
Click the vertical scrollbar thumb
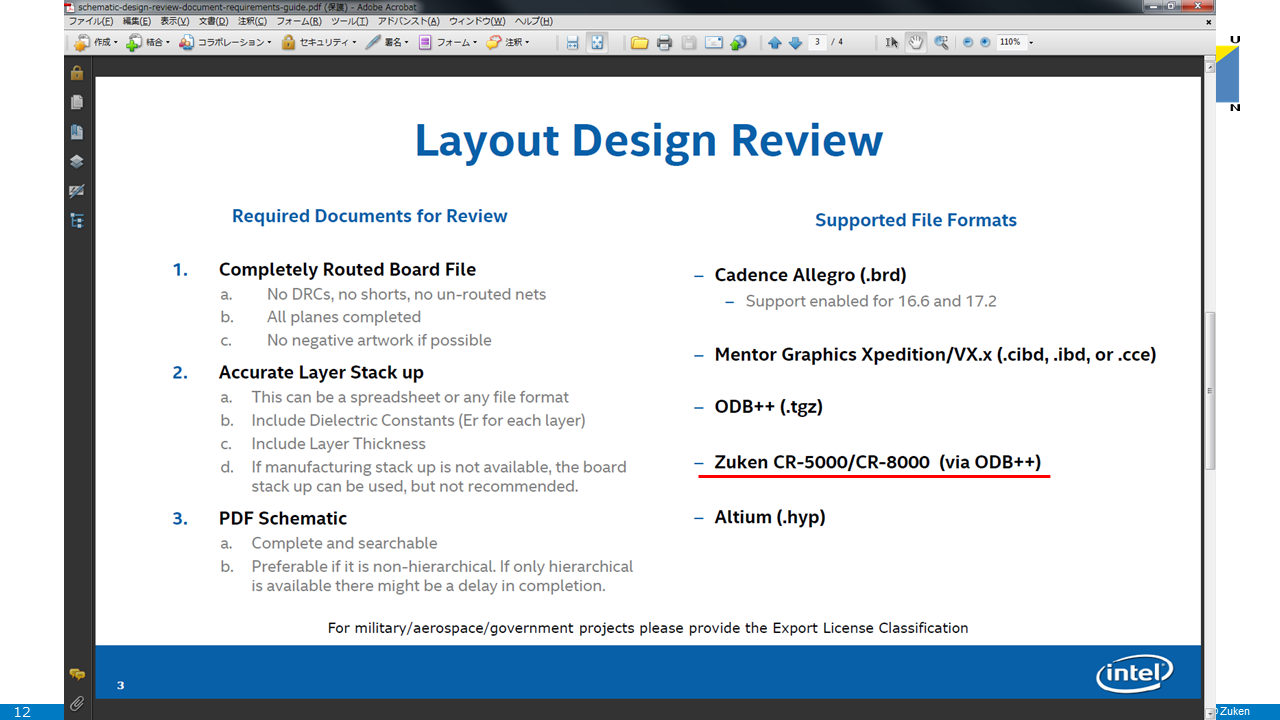coord(1210,390)
